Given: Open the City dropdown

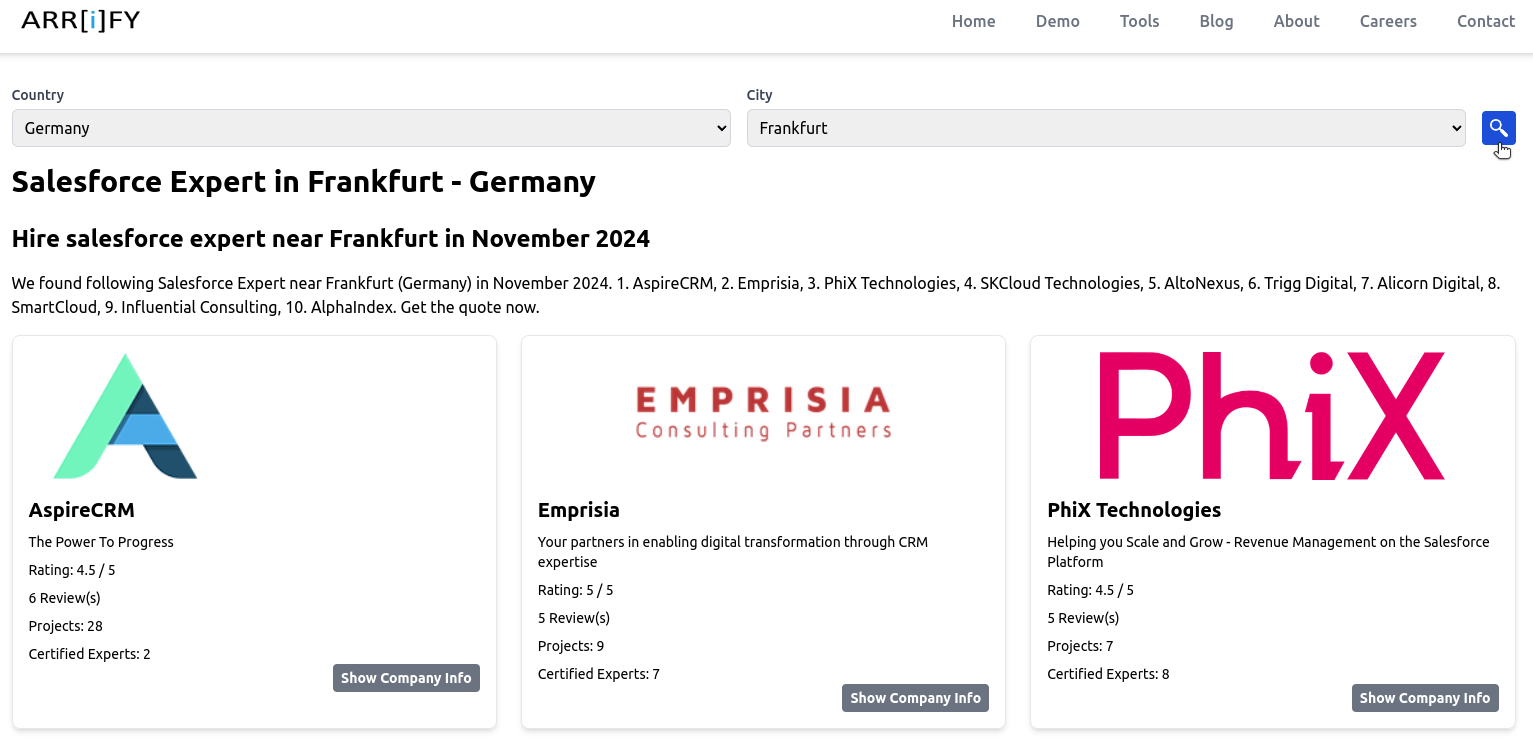Looking at the screenshot, I should (1106, 128).
